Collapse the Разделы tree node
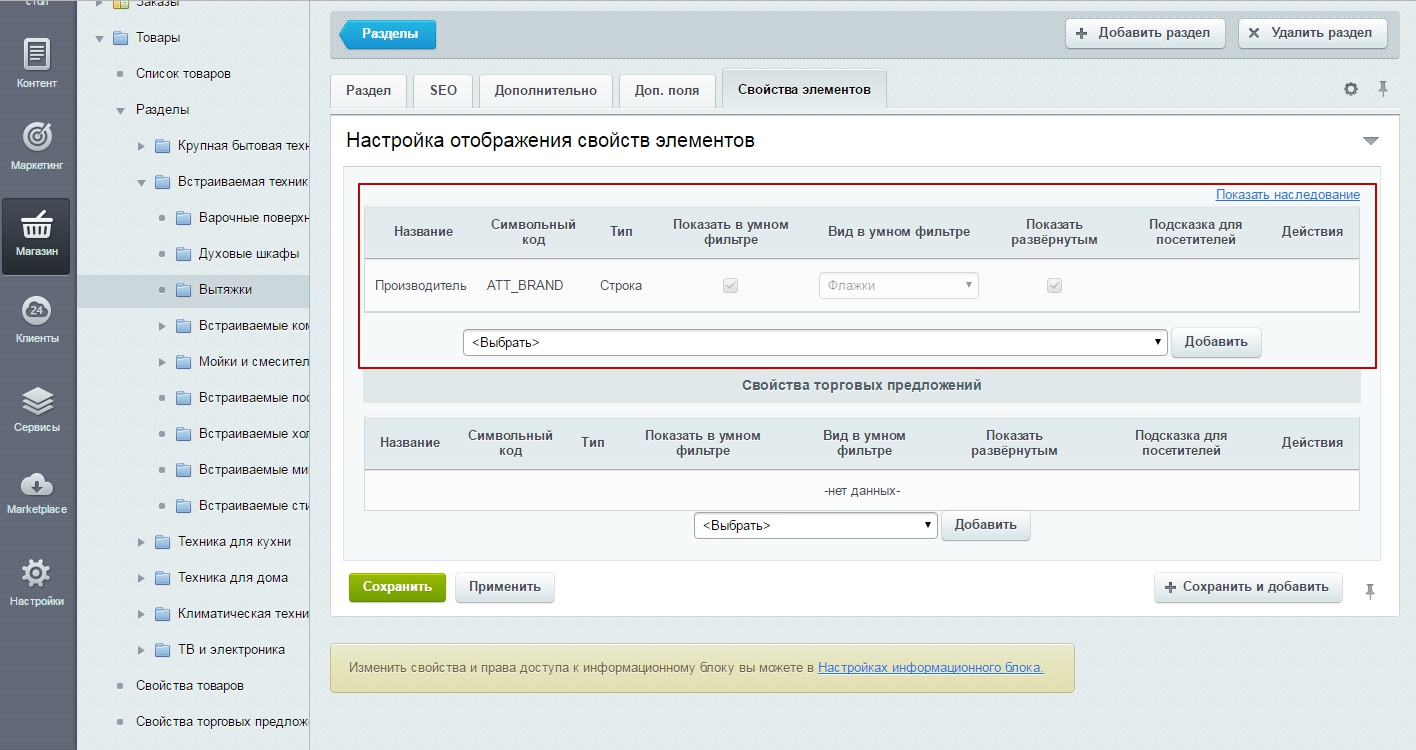1416x750 pixels. [x=120, y=110]
